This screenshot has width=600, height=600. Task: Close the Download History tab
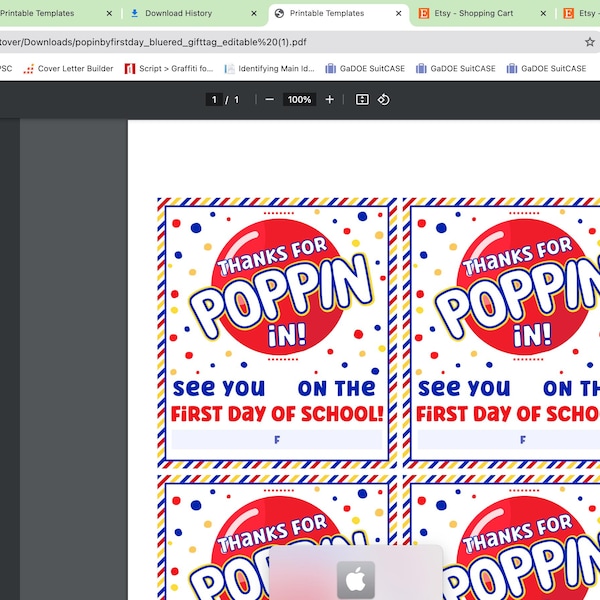coord(254,13)
